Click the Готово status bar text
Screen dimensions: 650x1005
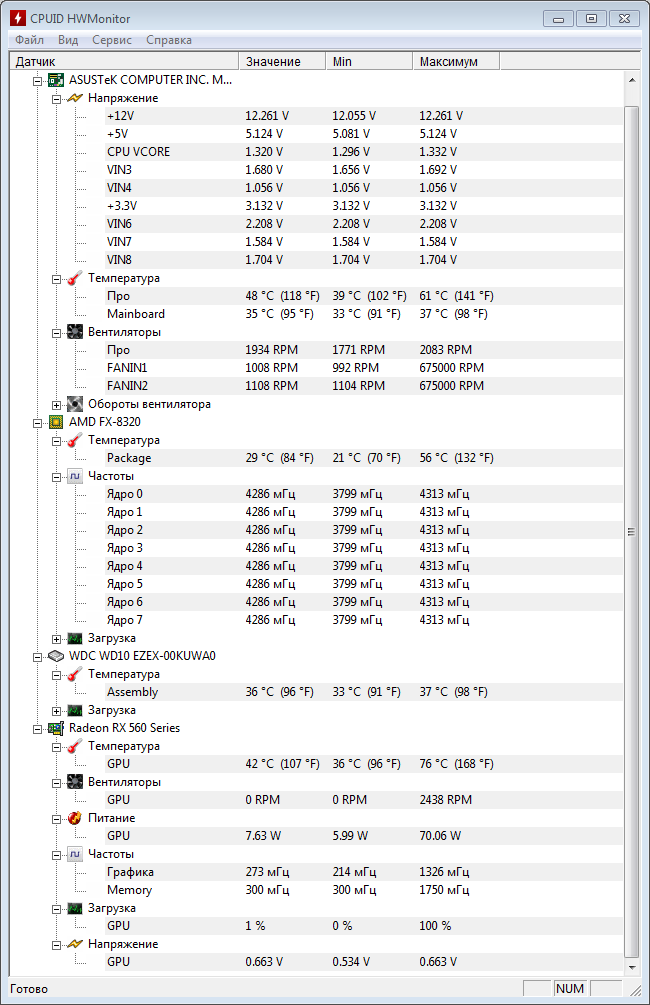tap(29, 989)
